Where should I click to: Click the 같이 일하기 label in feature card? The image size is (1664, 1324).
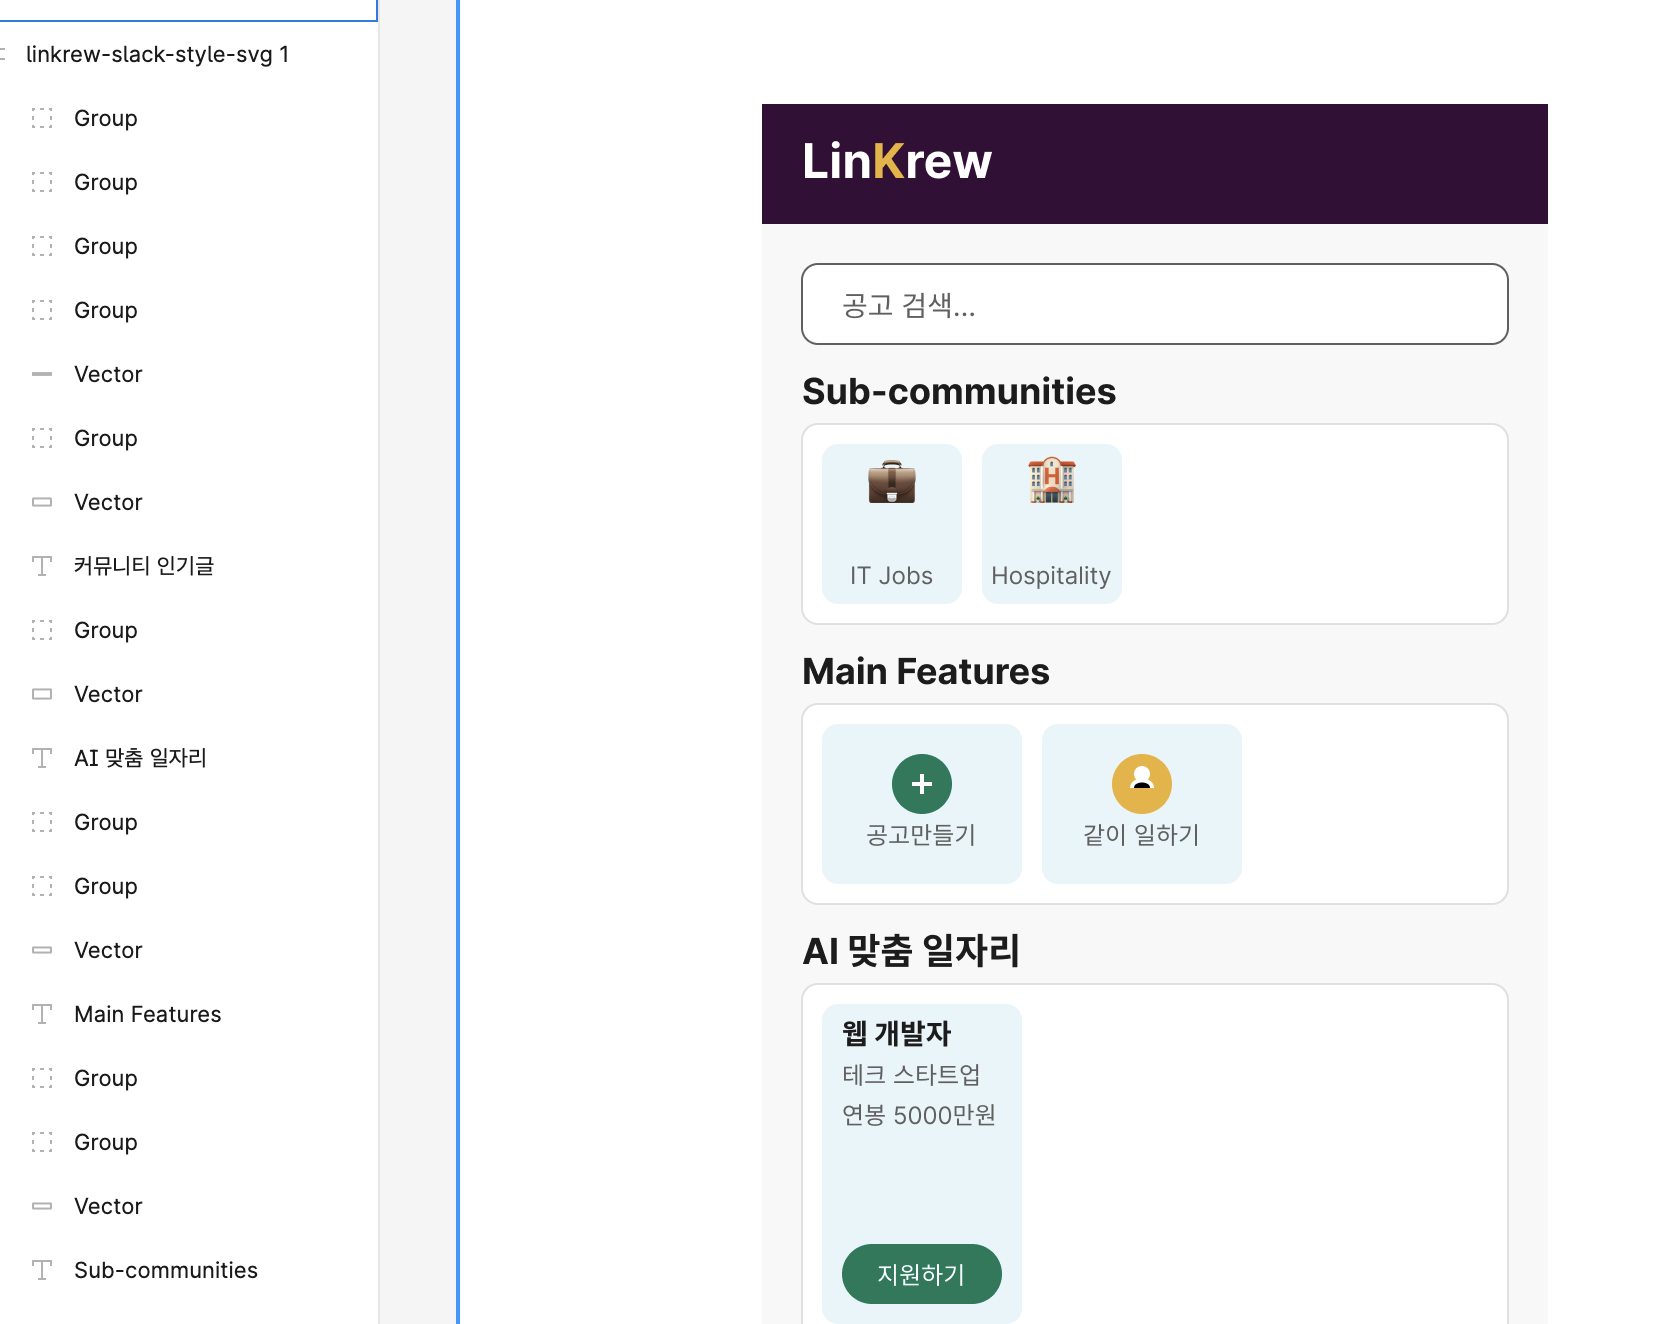[x=1141, y=835]
